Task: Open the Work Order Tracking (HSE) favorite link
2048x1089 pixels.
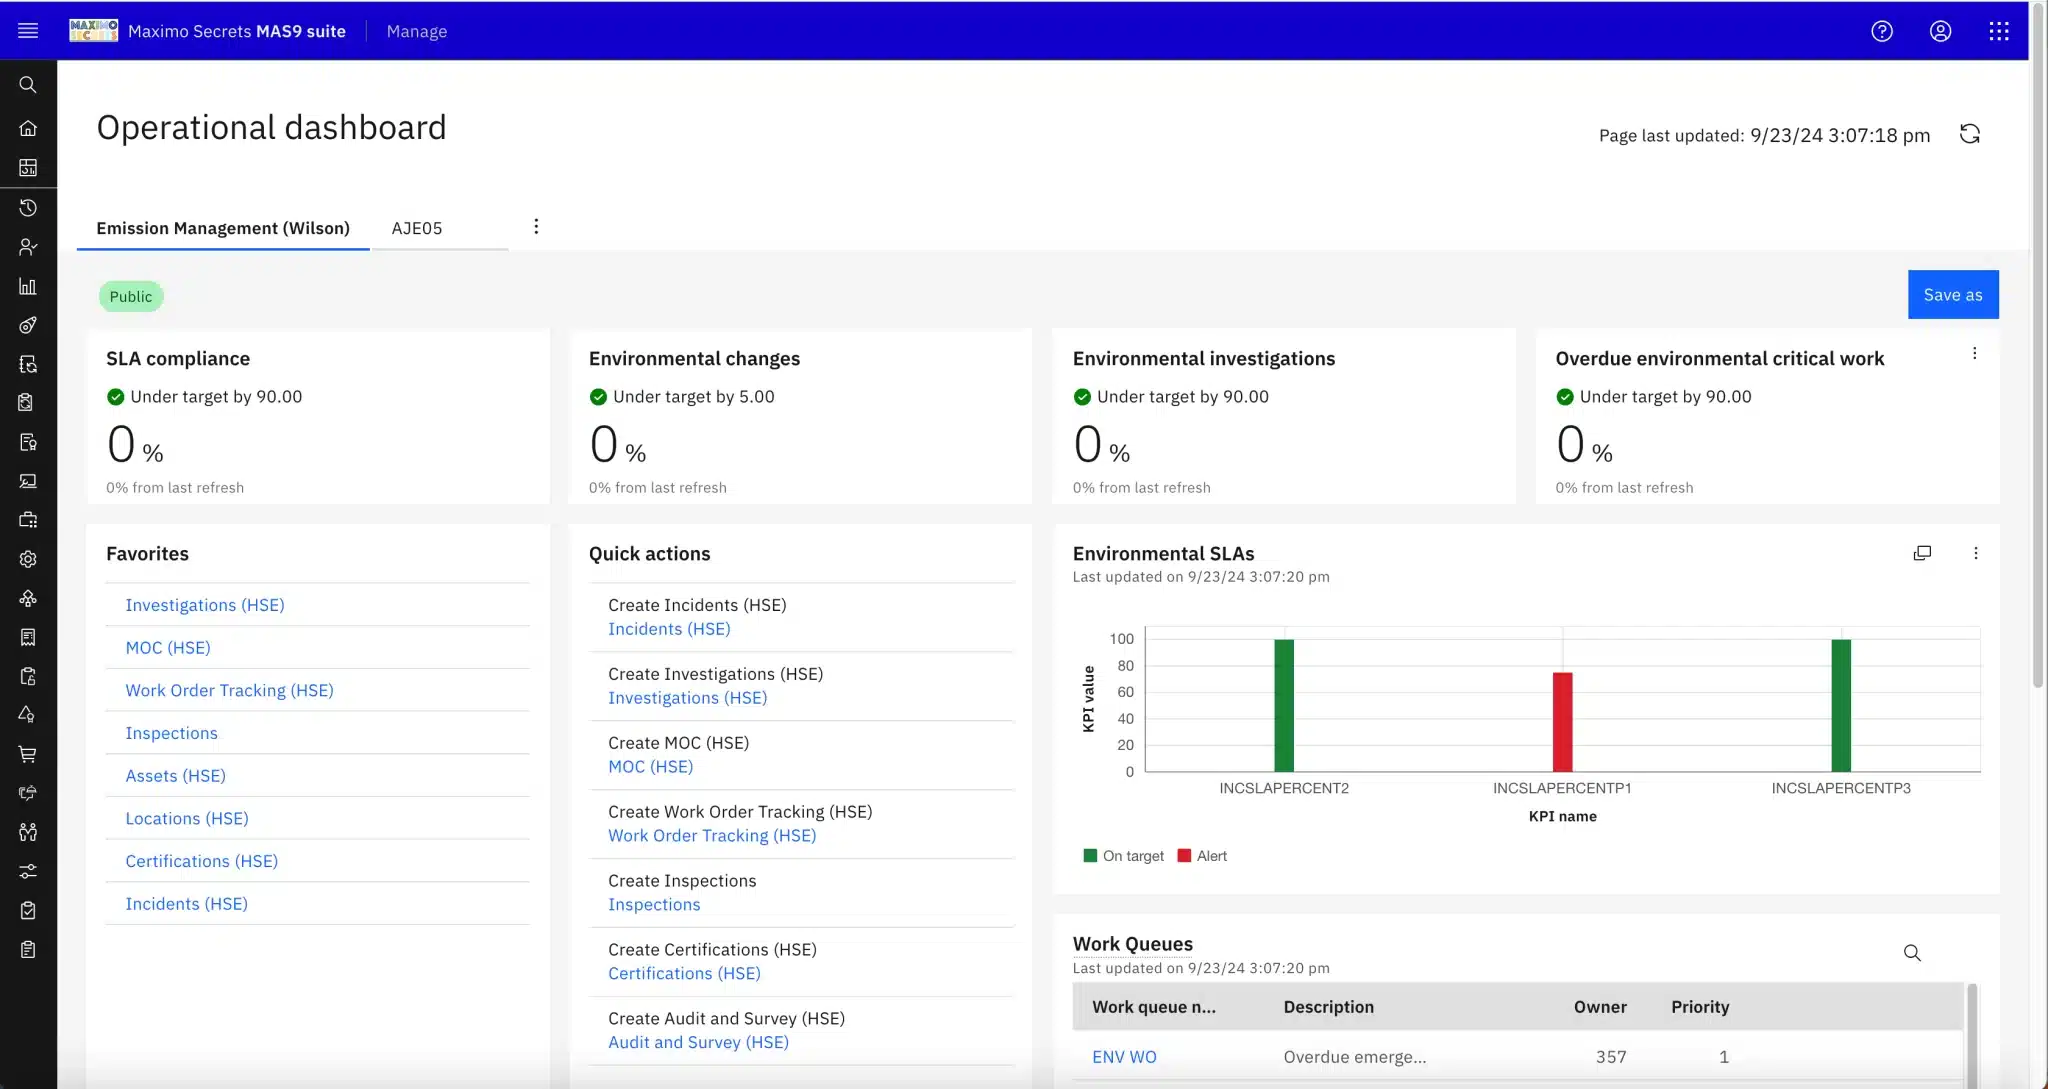Action: tap(229, 690)
